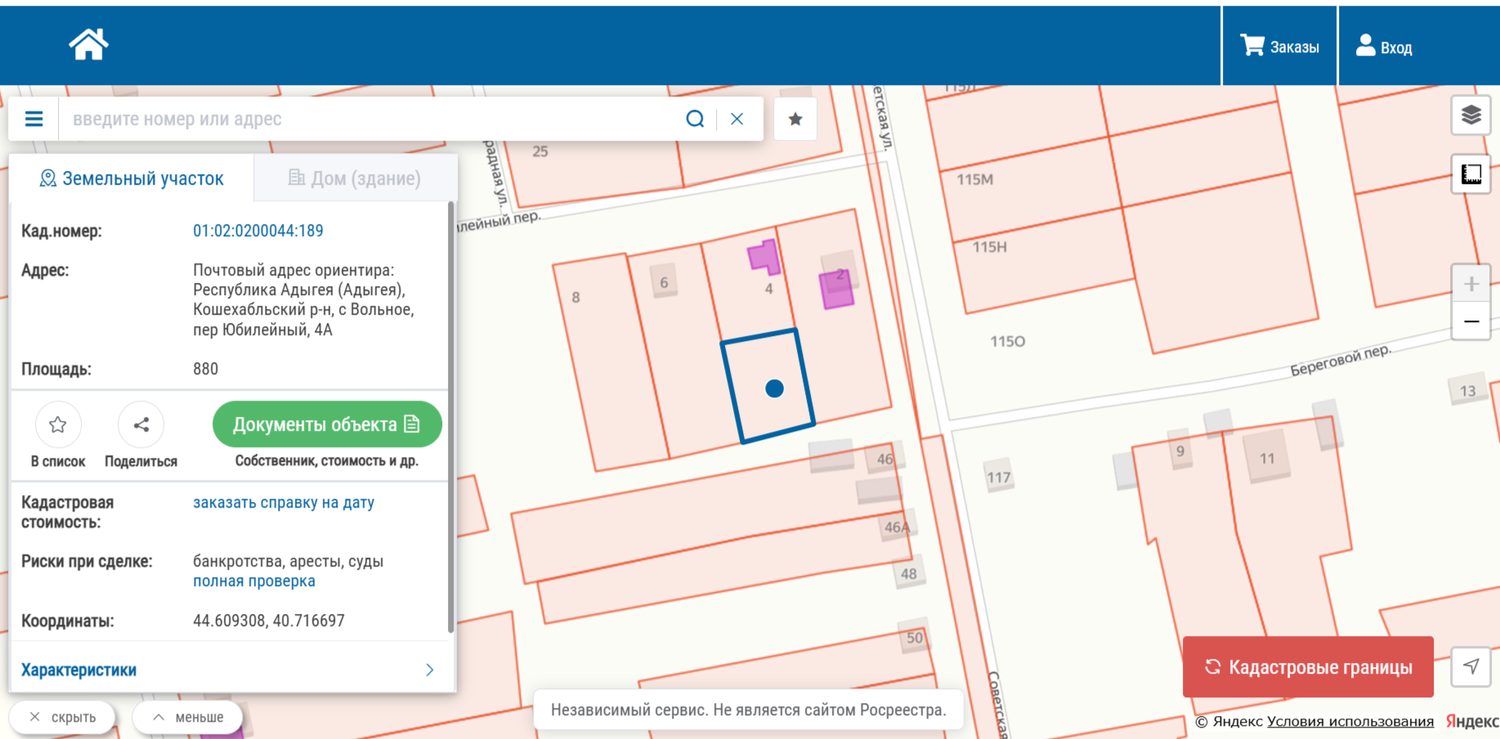Click Собственник, стоимость и др. caption
Screen dimensions: 1500x739
tap(327, 461)
